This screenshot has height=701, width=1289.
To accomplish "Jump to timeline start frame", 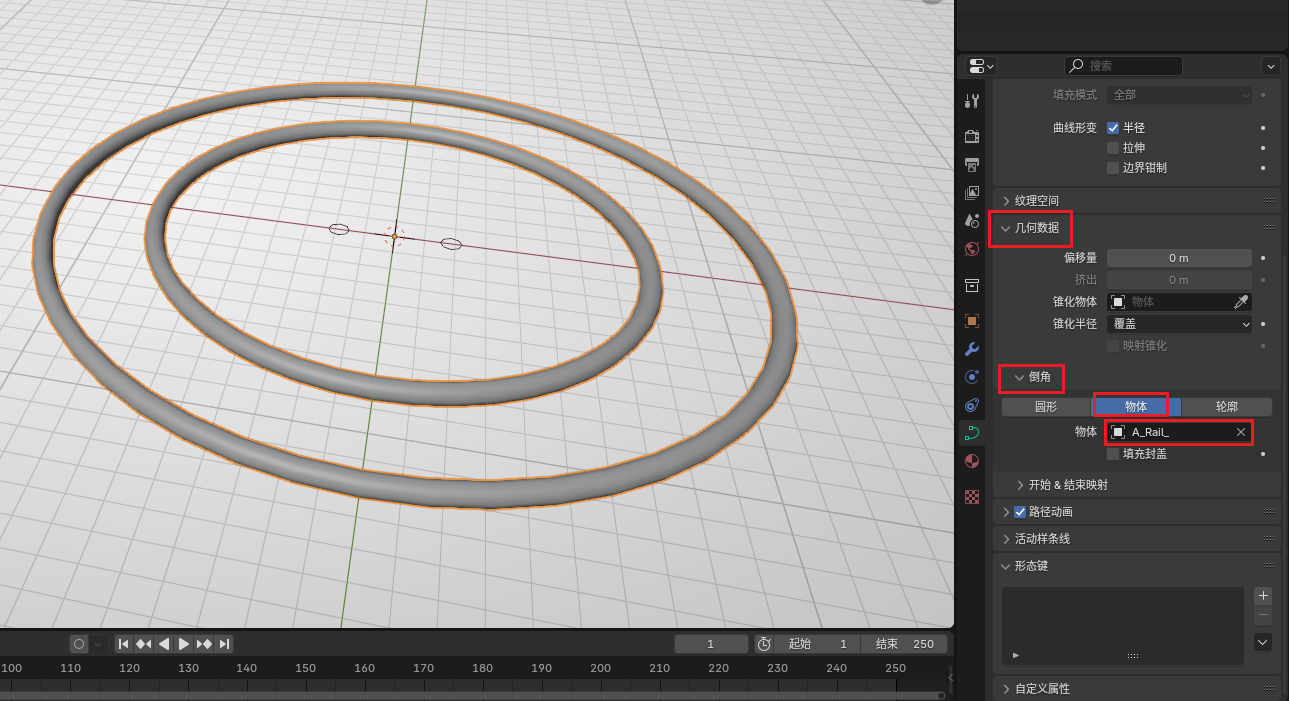I will click(124, 644).
